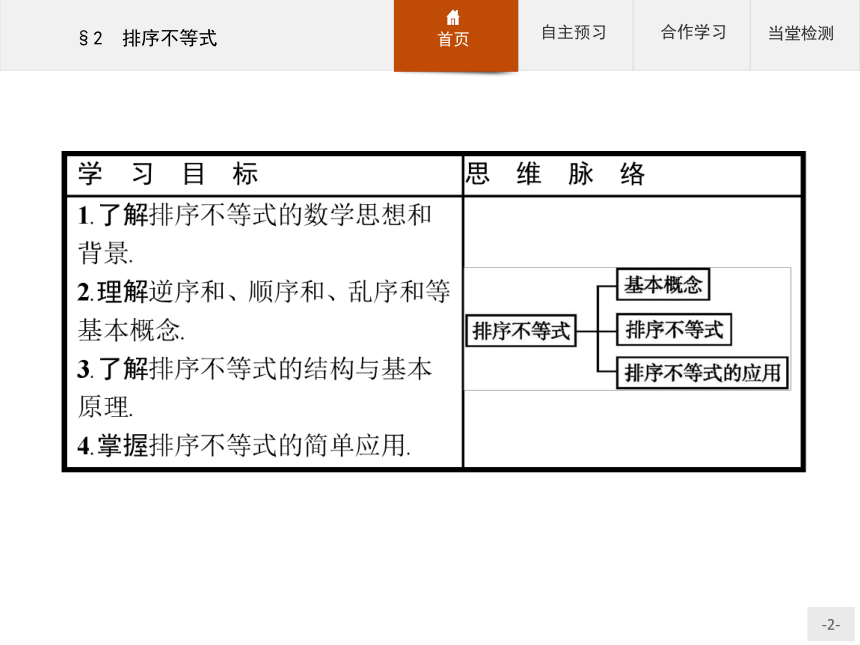Image resolution: width=860 pixels, height=645 pixels.
Task: Select the 学习目标 table header
Action: tap(168, 174)
